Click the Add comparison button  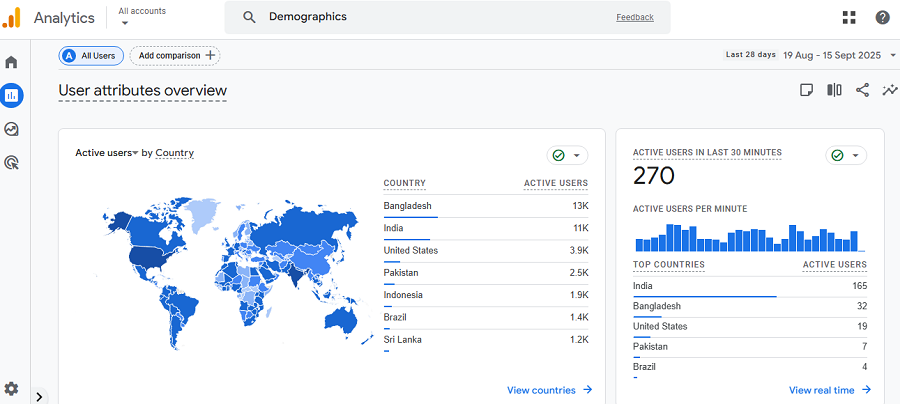click(x=175, y=56)
